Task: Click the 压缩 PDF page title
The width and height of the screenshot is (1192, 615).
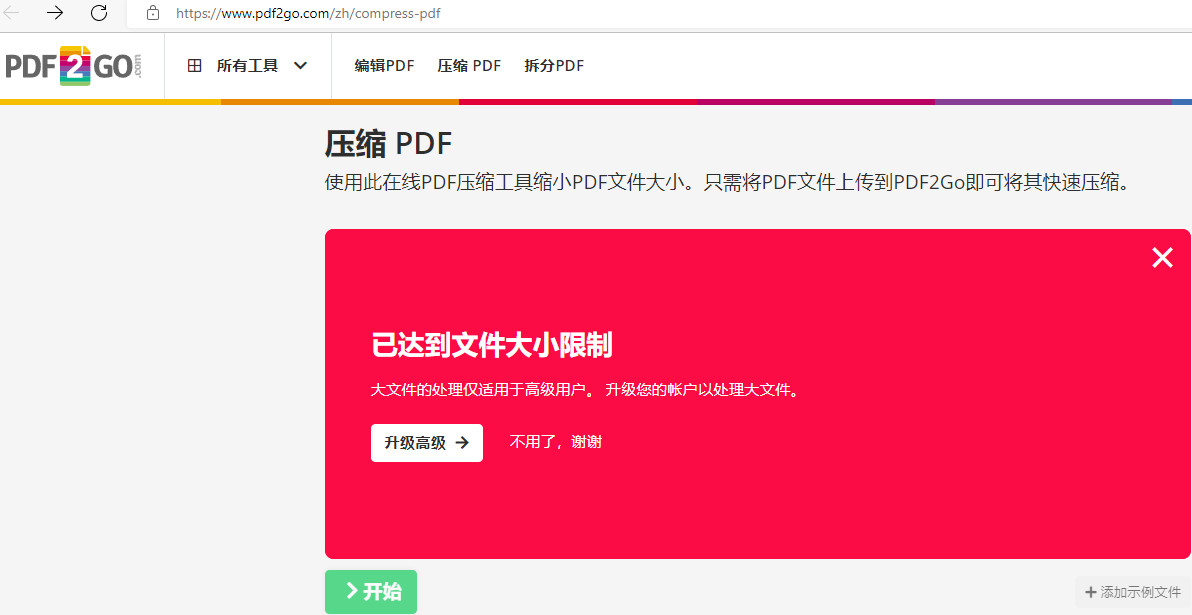Action: pos(388,144)
